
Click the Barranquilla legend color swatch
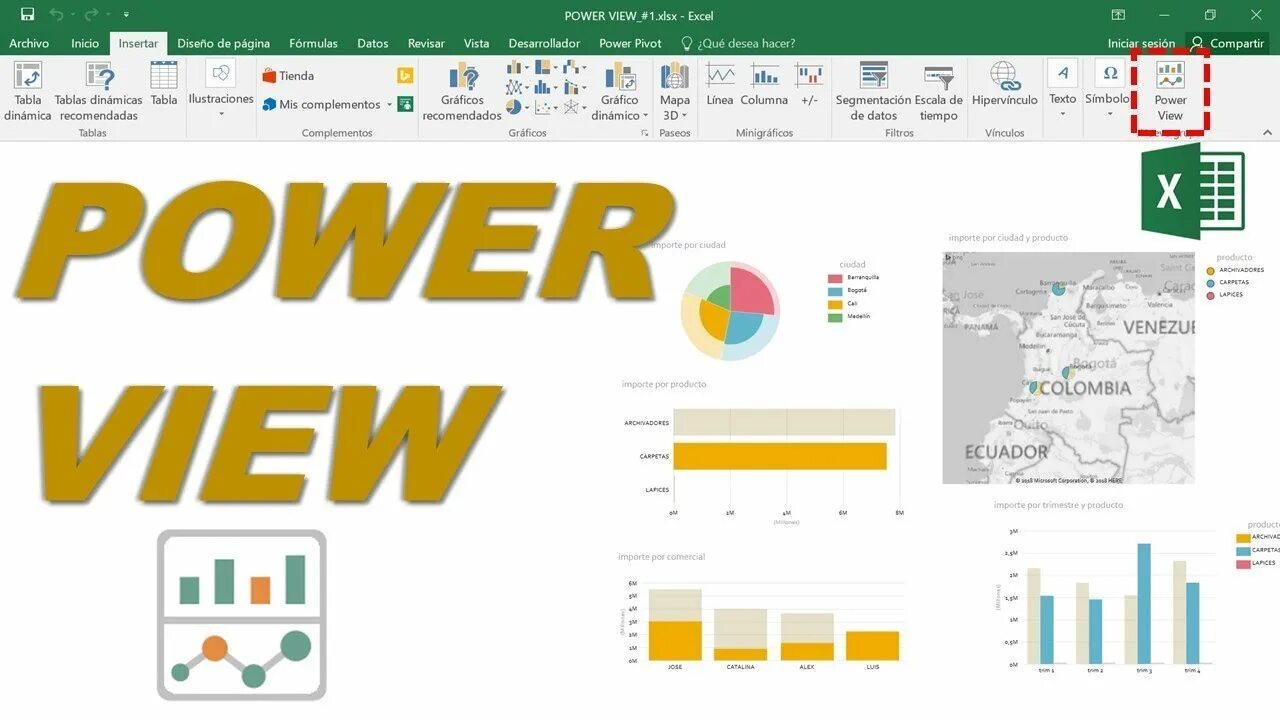point(835,277)
